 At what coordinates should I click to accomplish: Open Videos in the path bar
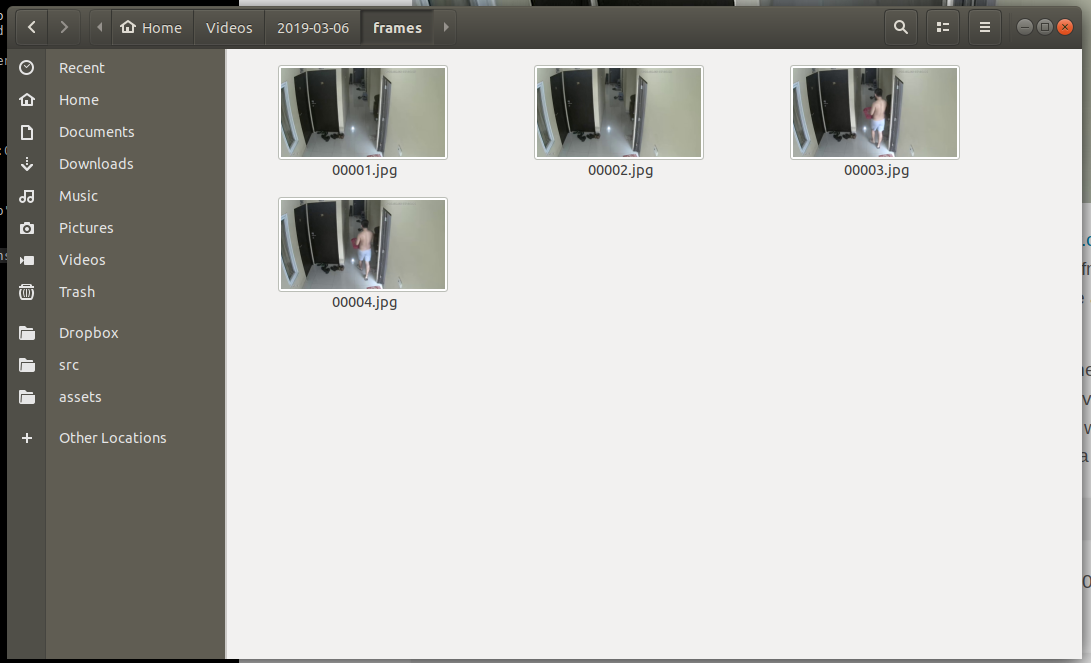click(229, 28)
